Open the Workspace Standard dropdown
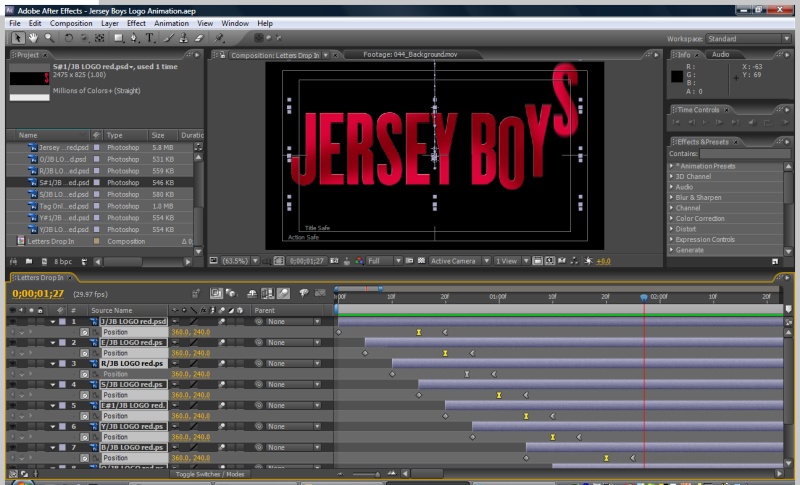The width and height of the screenshot is (800, 485). tap(745, 39)
